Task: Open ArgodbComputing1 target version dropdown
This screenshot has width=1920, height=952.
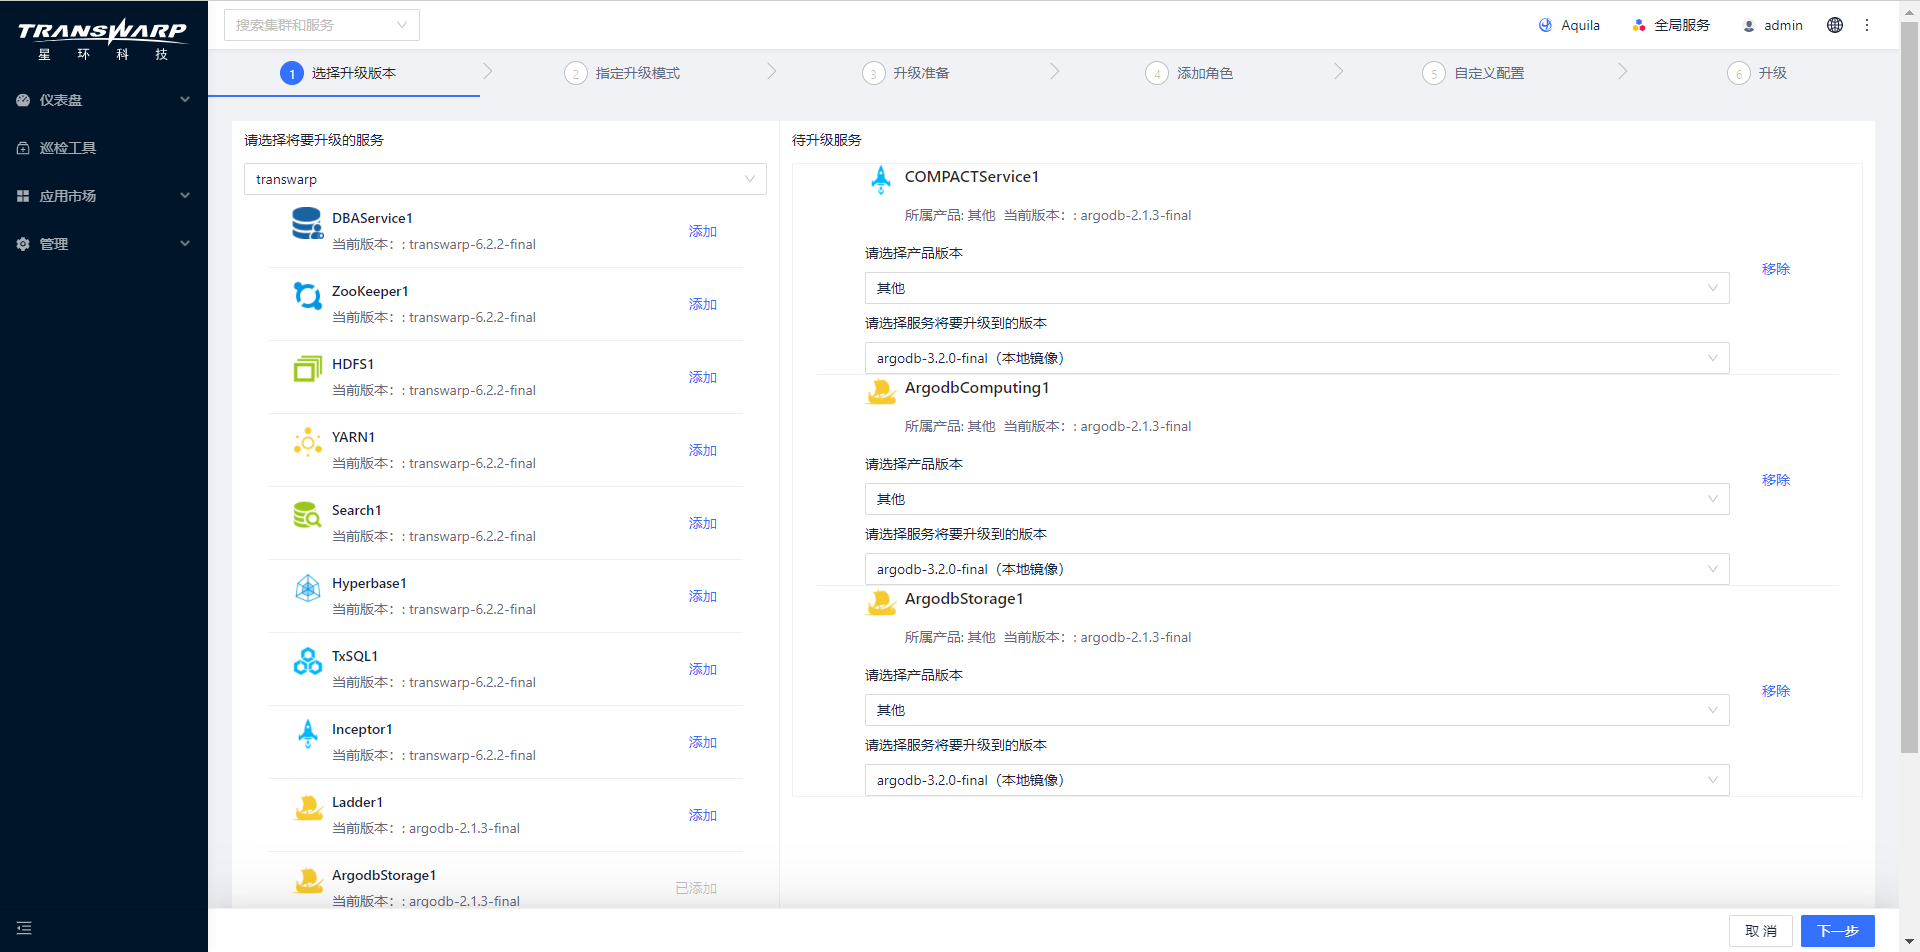Action: (1297, 569)
